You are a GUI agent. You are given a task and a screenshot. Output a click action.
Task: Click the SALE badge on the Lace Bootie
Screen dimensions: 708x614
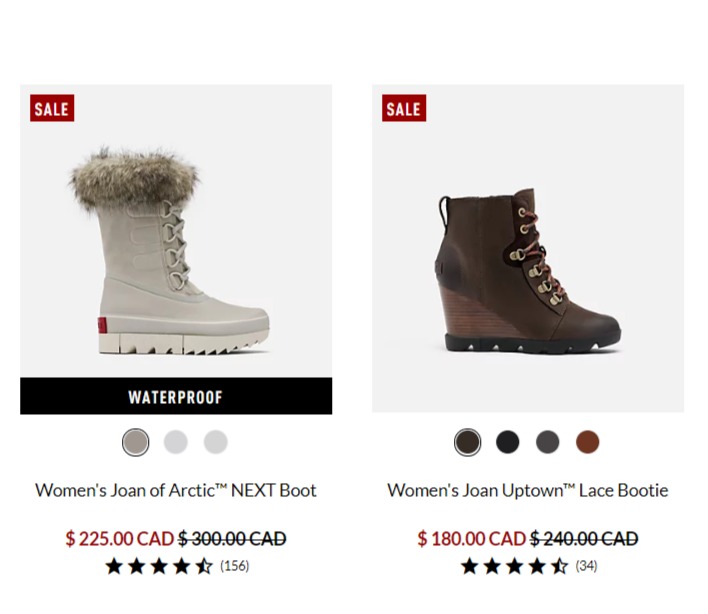pos(404,108)
